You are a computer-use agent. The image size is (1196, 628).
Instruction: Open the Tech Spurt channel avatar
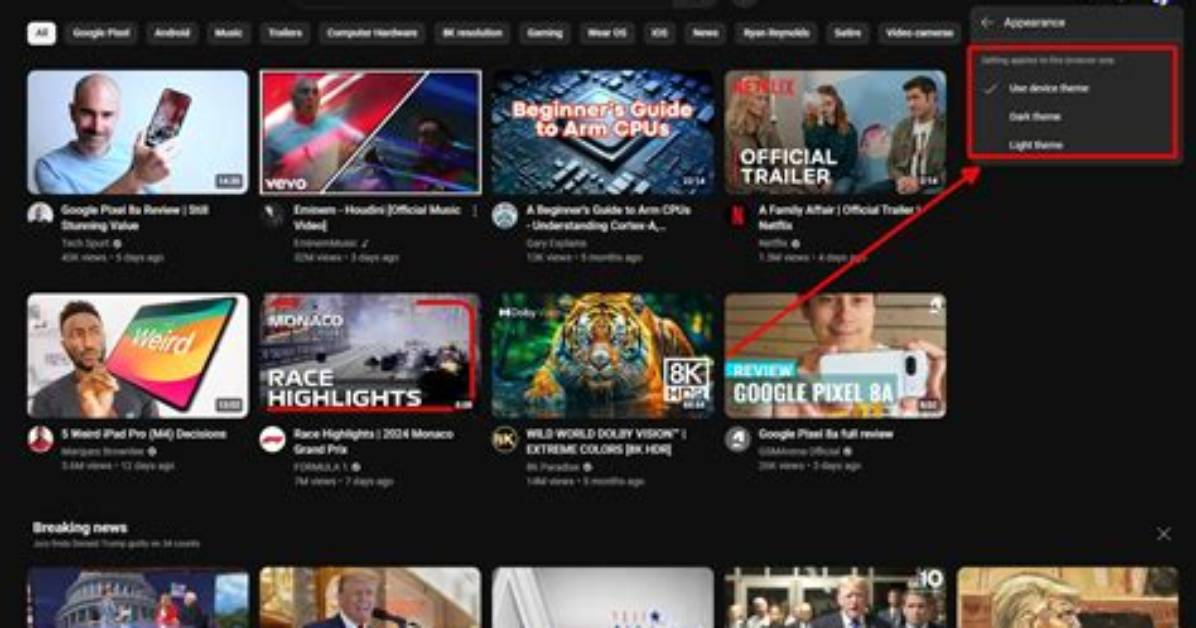[40, 214]
